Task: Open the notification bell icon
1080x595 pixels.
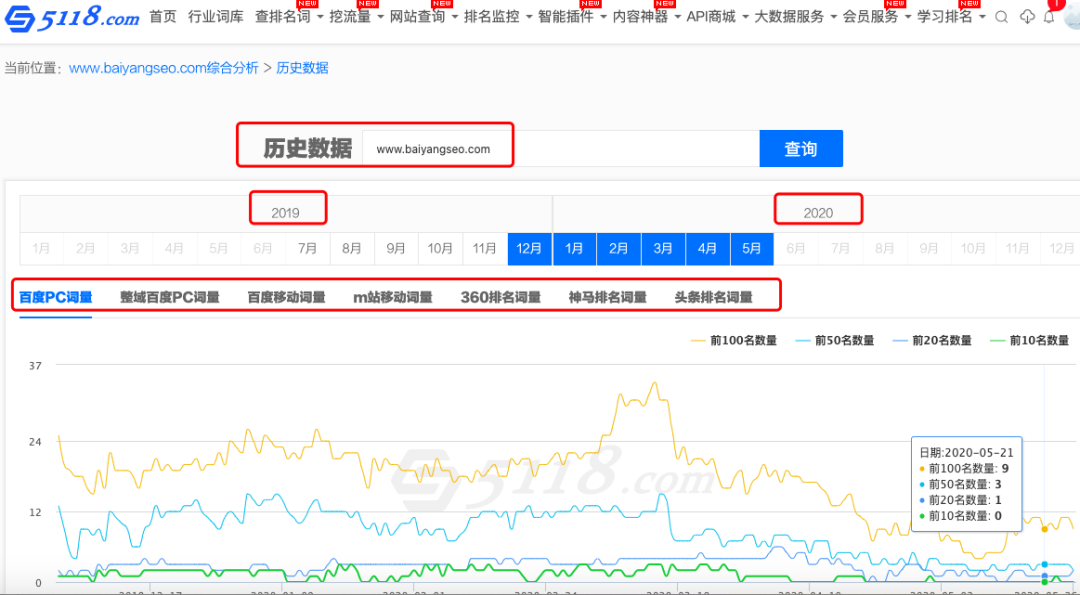Action: [x=1049, y=17]
